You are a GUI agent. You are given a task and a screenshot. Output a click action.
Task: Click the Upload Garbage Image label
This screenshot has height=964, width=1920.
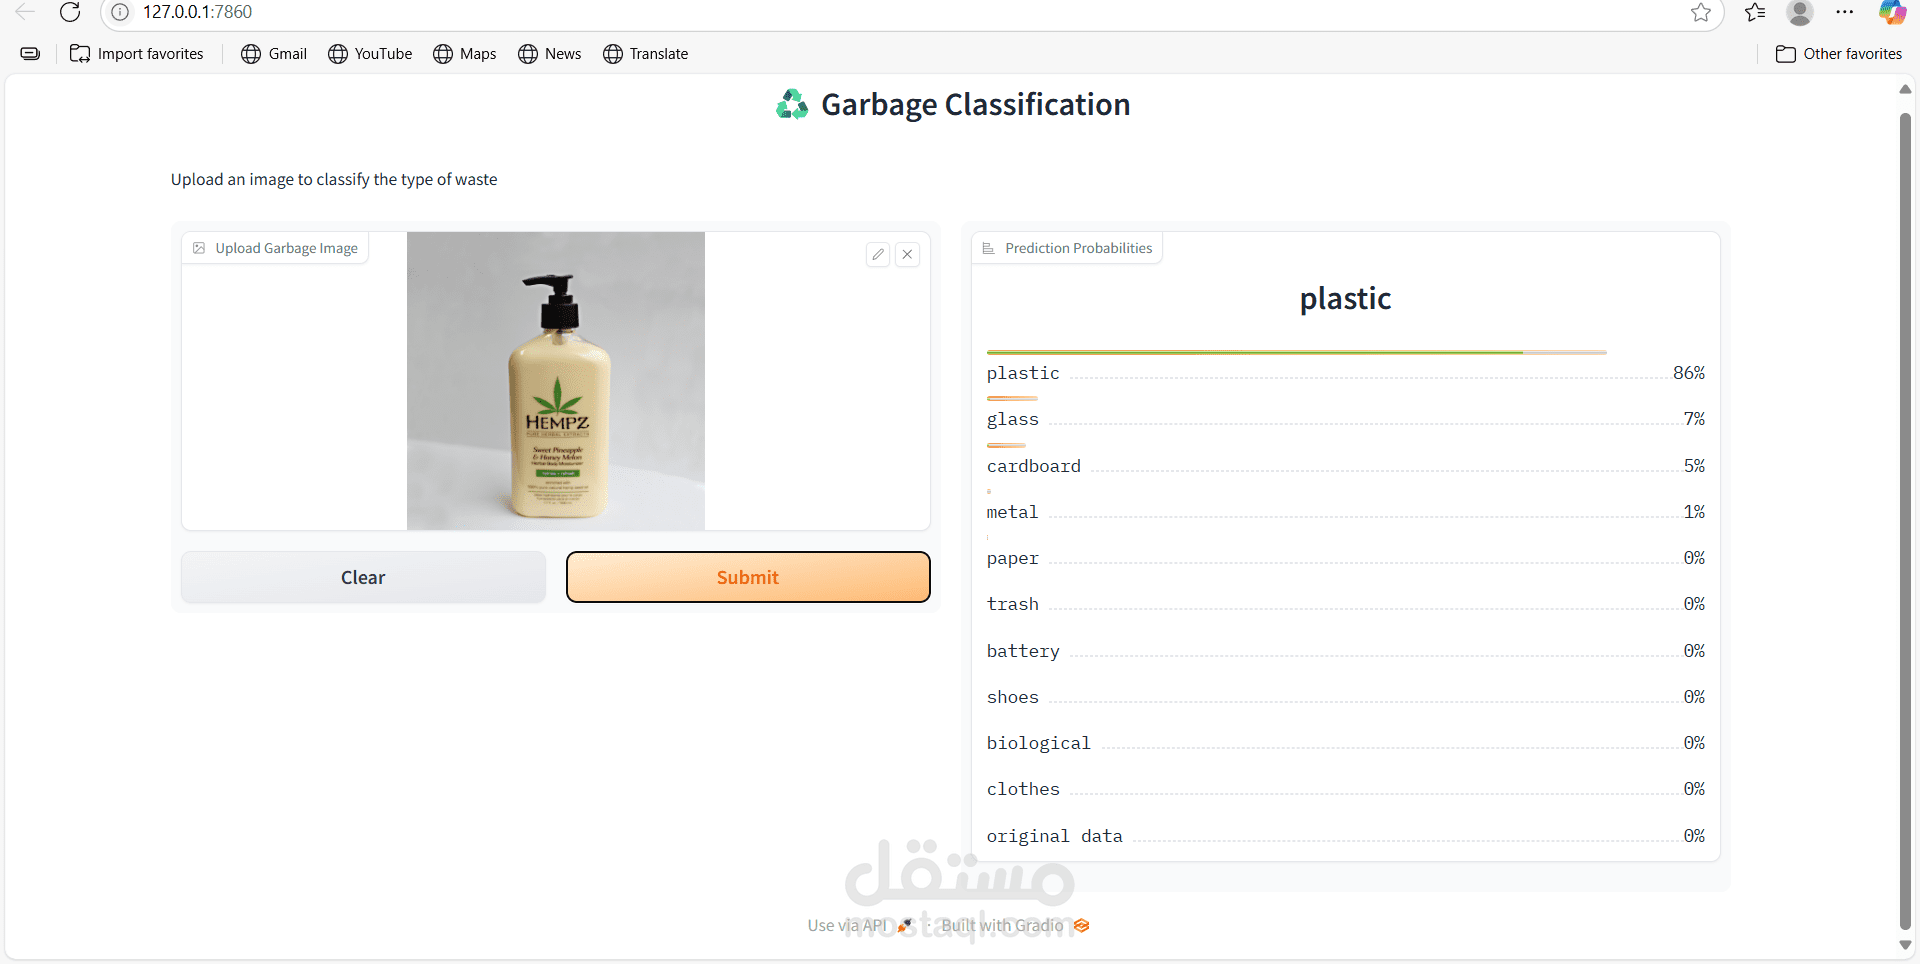(x=276, y=248)
